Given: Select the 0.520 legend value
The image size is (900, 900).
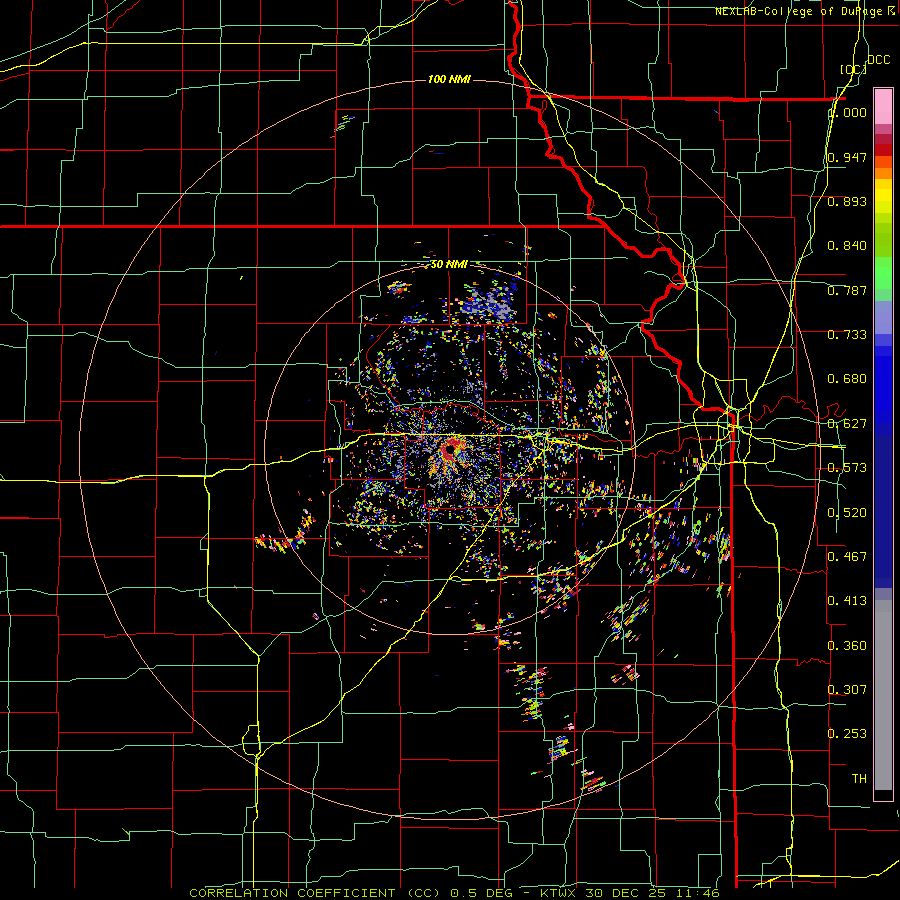Looking at the screenshot, I should 847,513.
